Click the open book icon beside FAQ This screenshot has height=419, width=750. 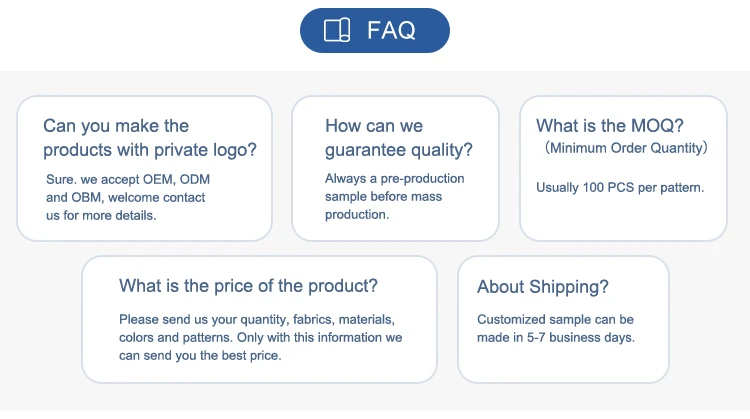coord(338,30)
